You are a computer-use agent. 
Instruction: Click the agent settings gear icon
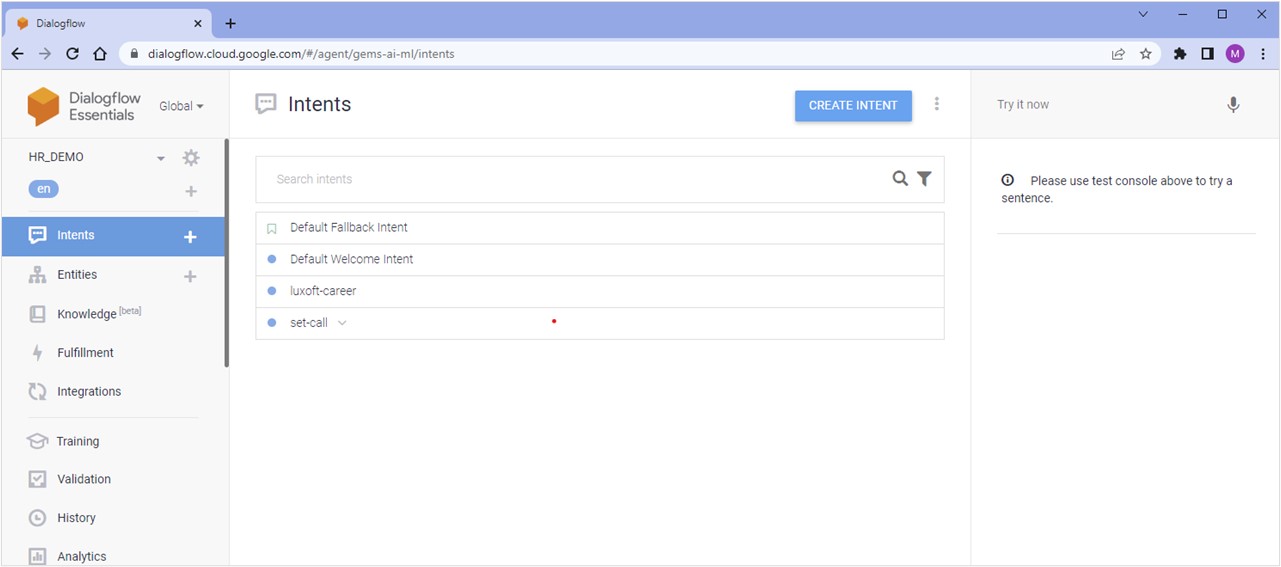(191, 158)
